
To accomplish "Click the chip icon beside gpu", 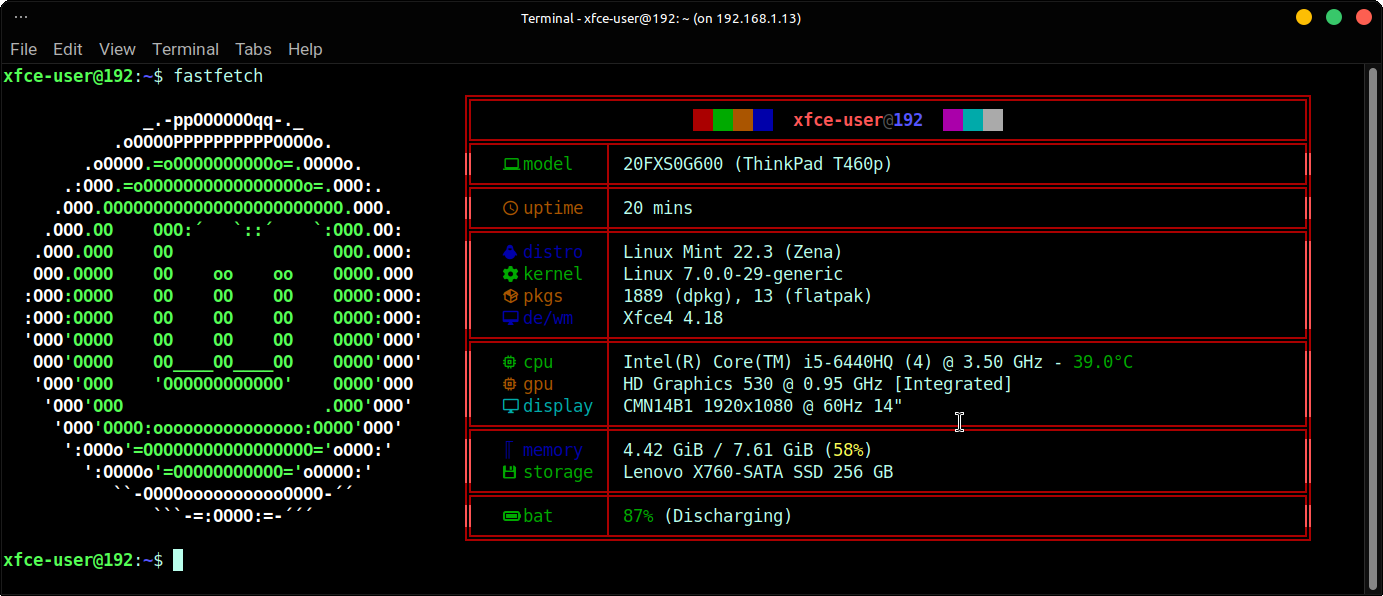I will (511, 384).
